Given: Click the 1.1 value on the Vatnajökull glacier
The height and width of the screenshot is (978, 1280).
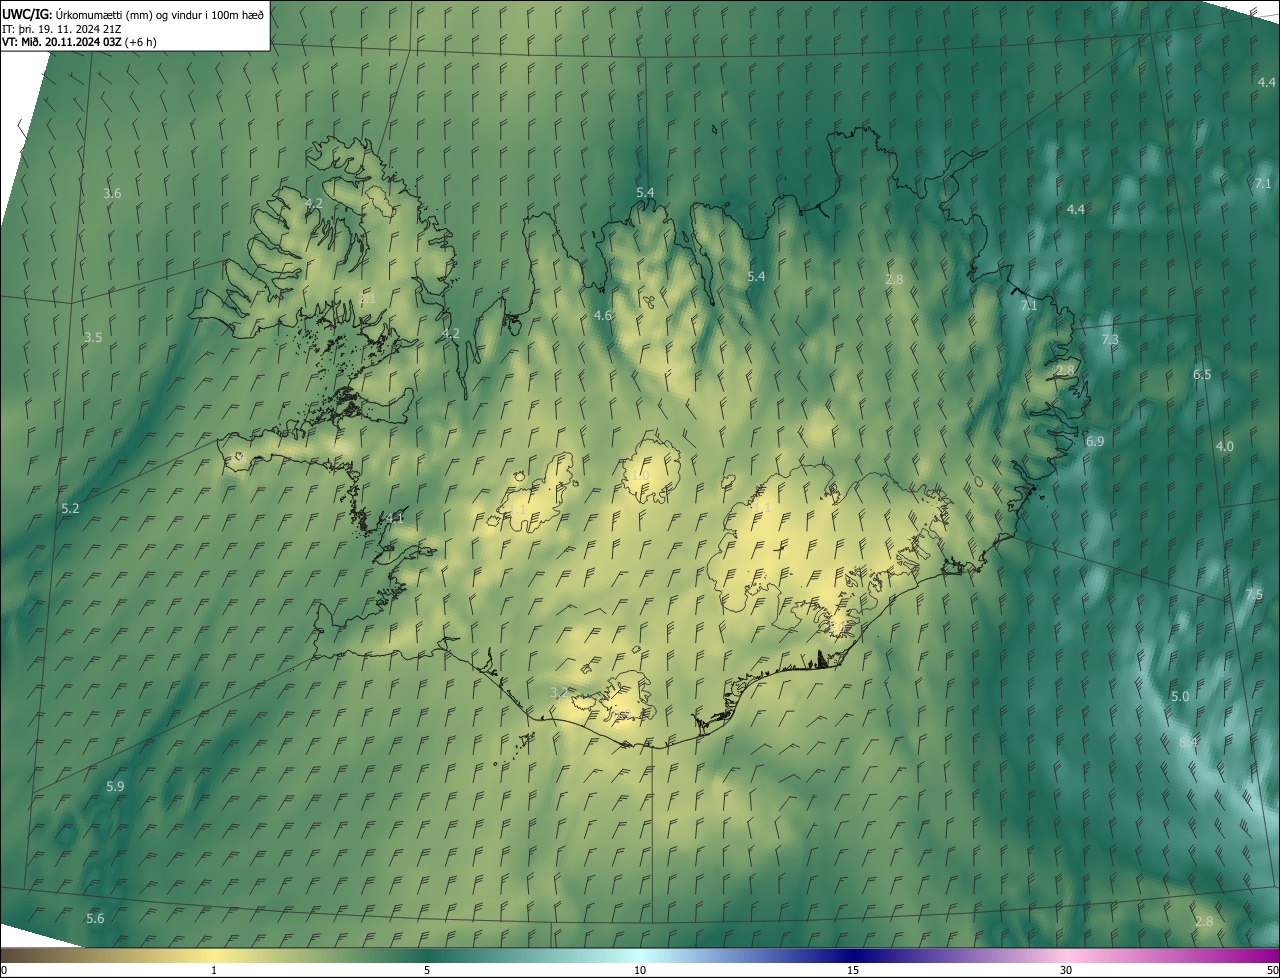Looking at the screenshot, I should [762, 508].
